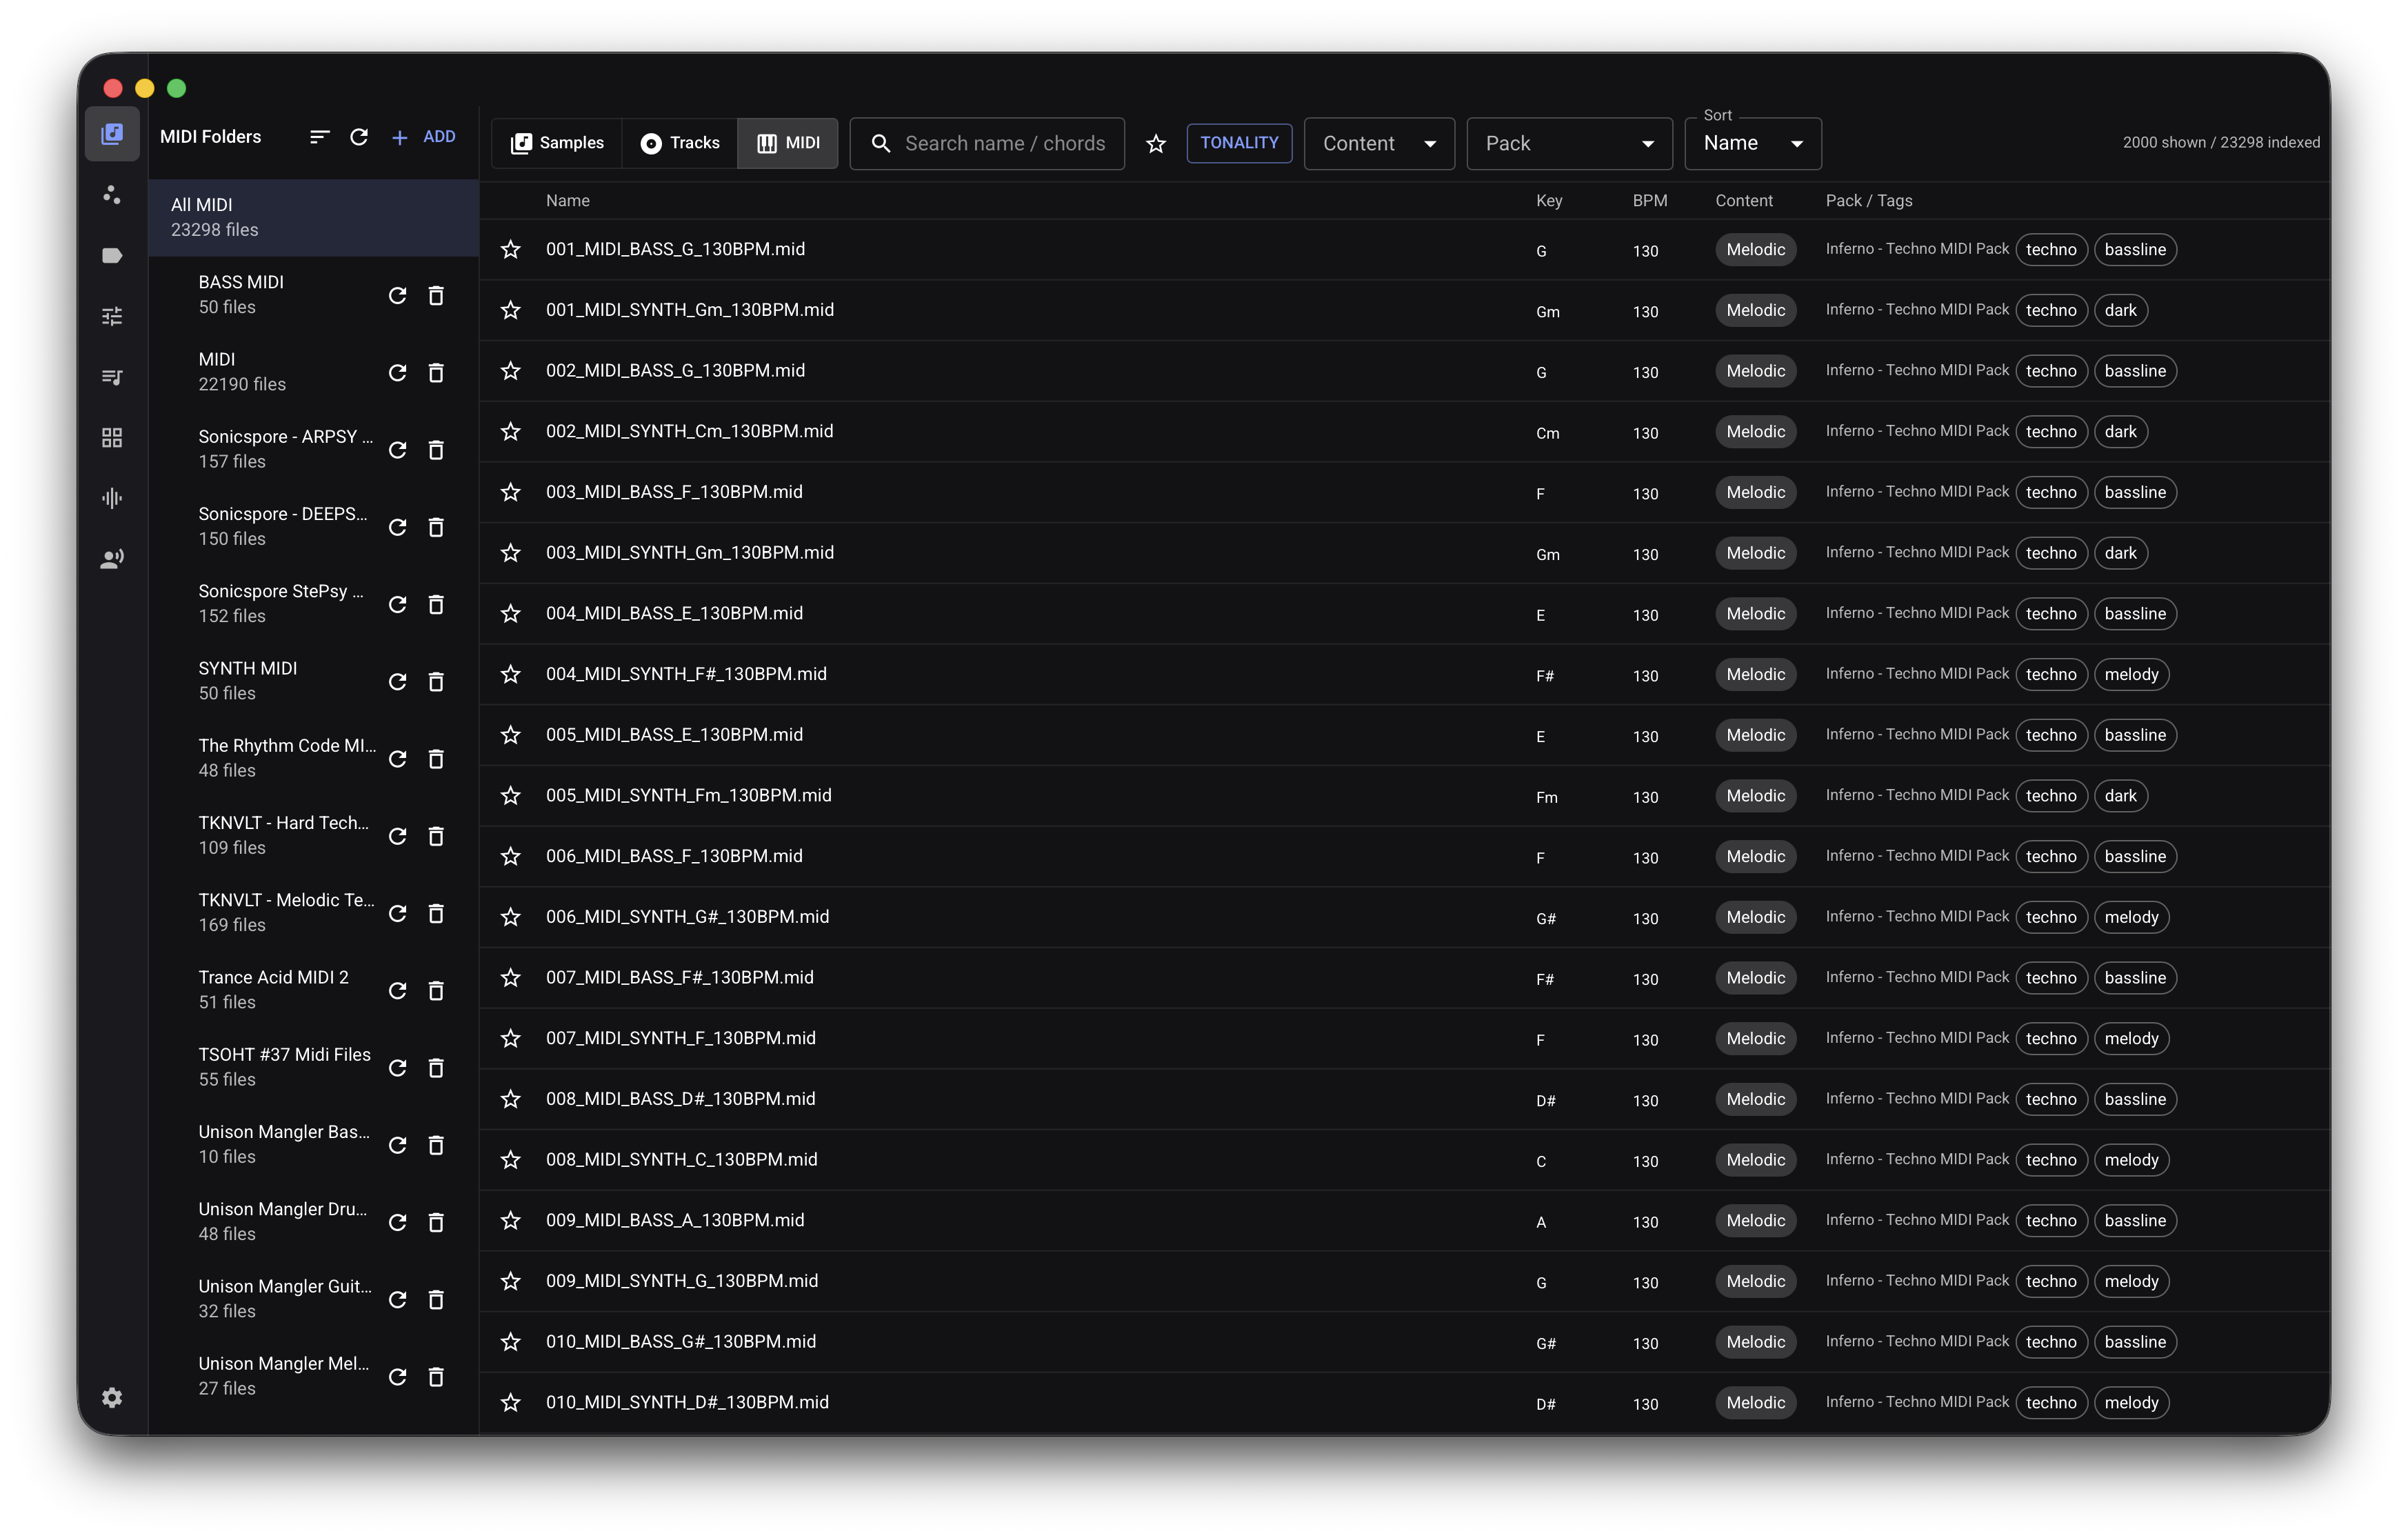Switch to the Tracks tab
2408x1538 pixels.
click(x=680, y=143)
